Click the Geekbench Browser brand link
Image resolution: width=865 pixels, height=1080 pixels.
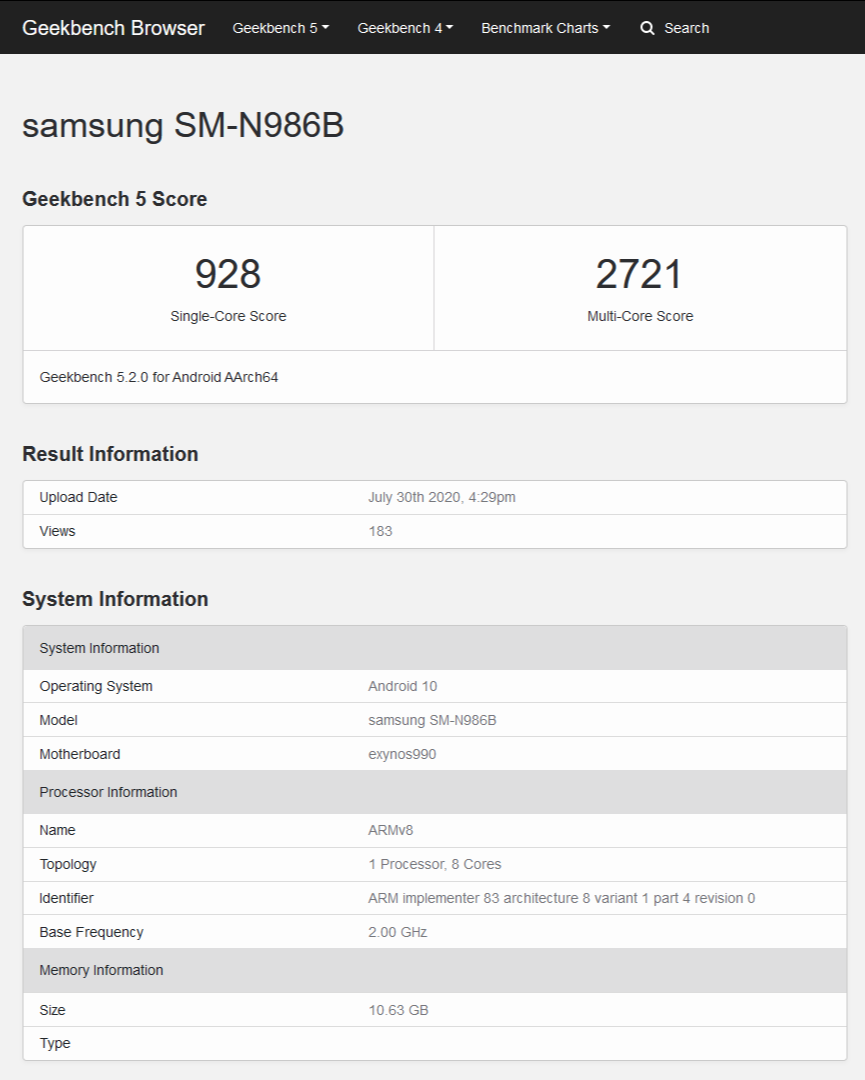(x=113, y=28)
